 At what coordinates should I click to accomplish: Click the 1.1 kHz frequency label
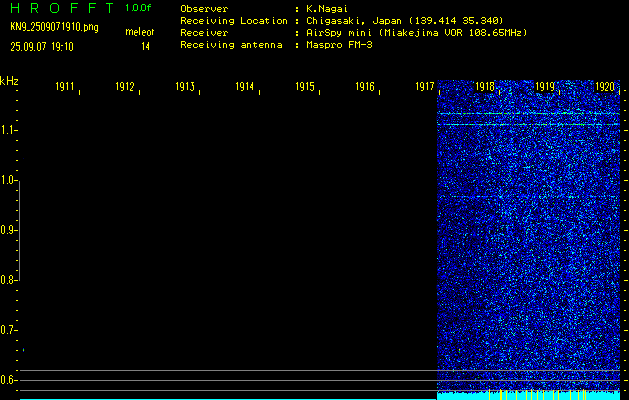tap(7, 130)
